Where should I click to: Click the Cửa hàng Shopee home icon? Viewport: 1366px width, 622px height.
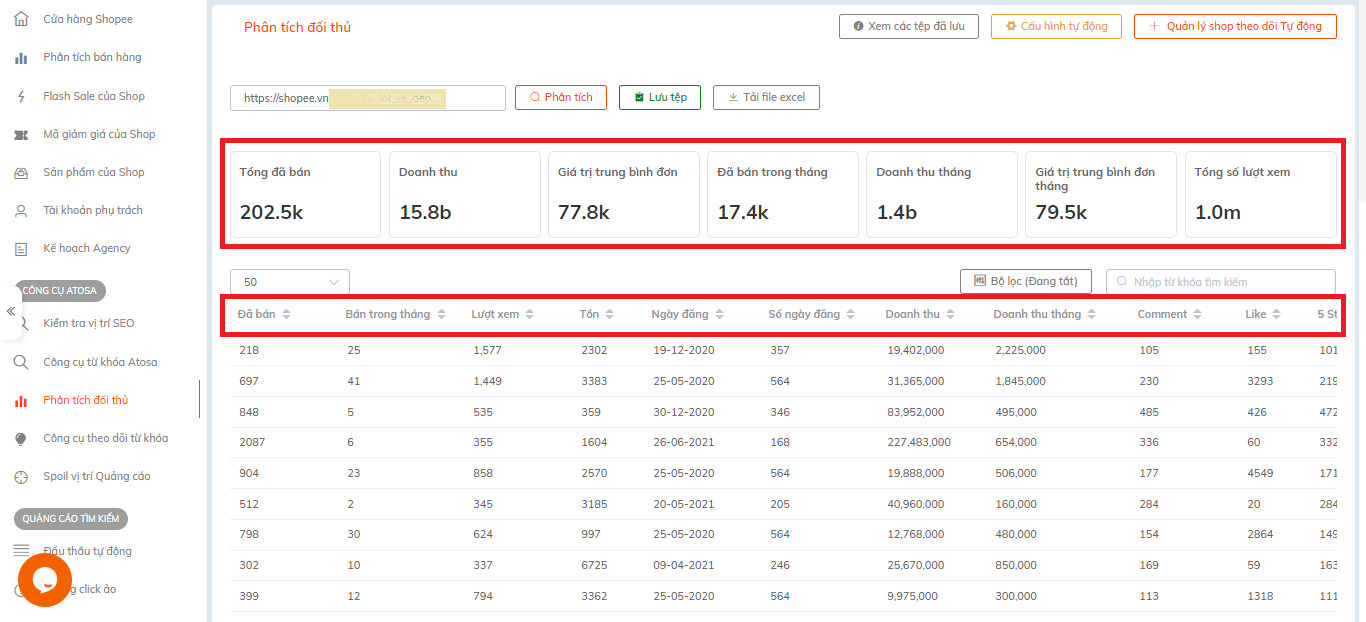(x=21, y=19)
